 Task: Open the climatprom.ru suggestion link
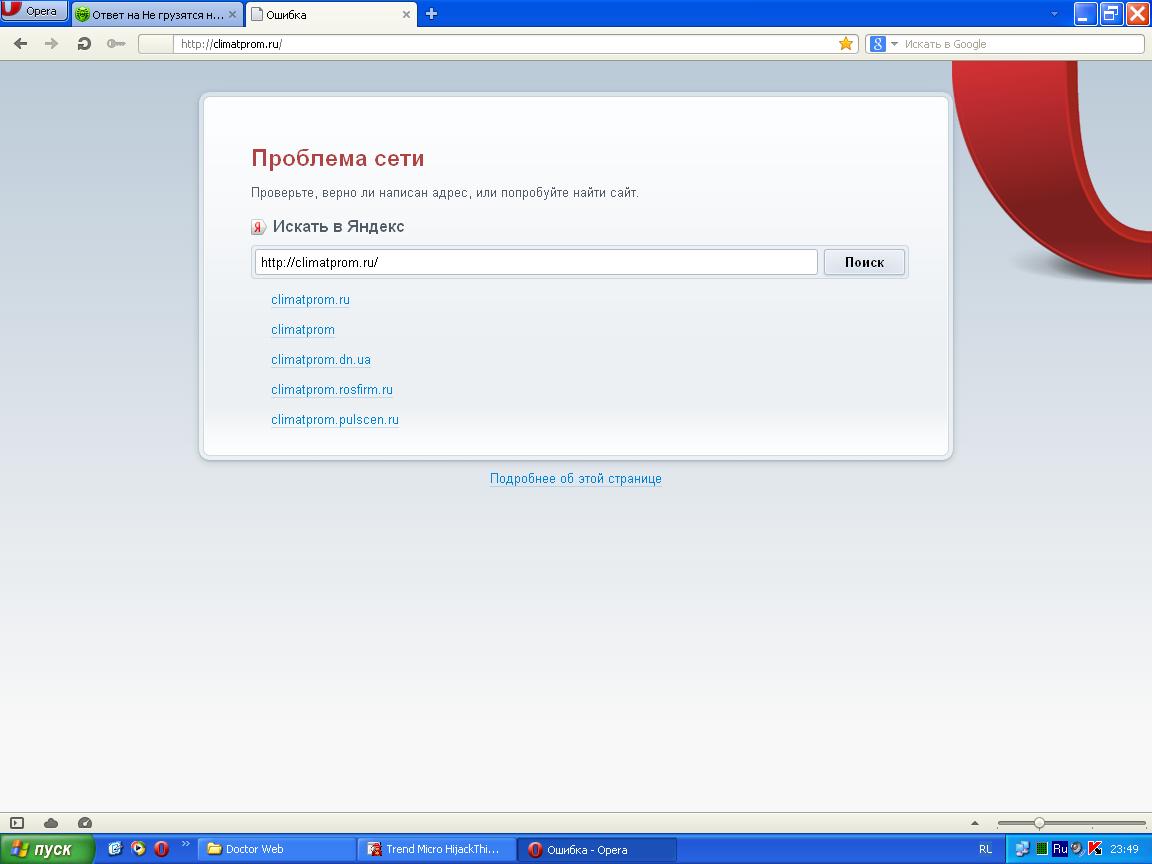[310, 300]
